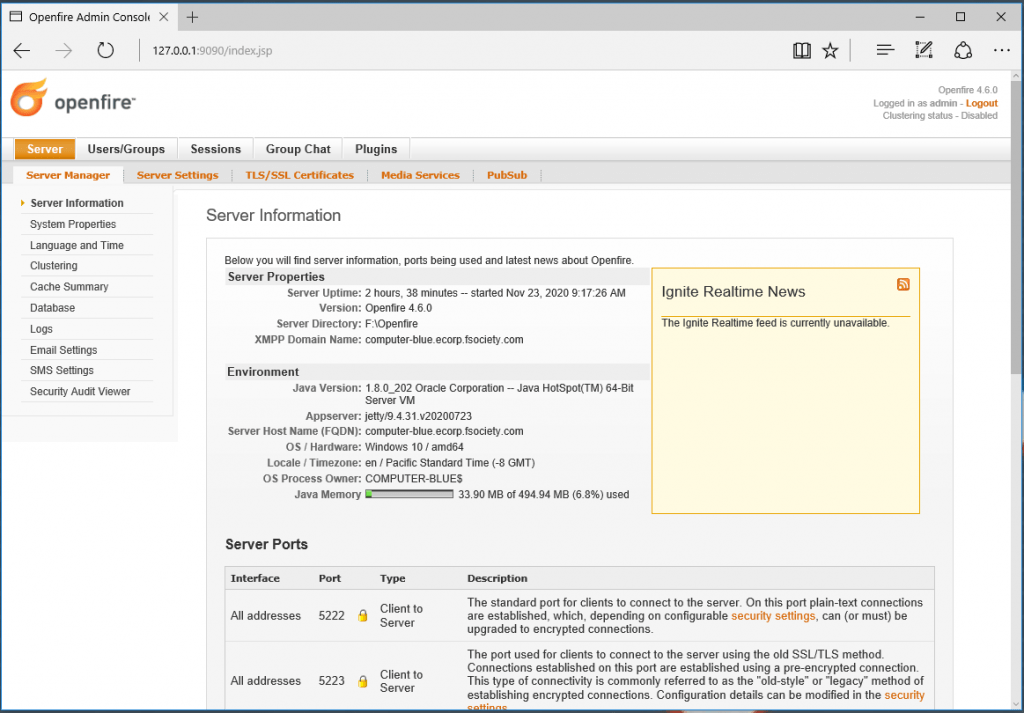This screenshot has width=1024, height=713.
Task: Click the port number "5222" cell
Action: click(332, 616)
